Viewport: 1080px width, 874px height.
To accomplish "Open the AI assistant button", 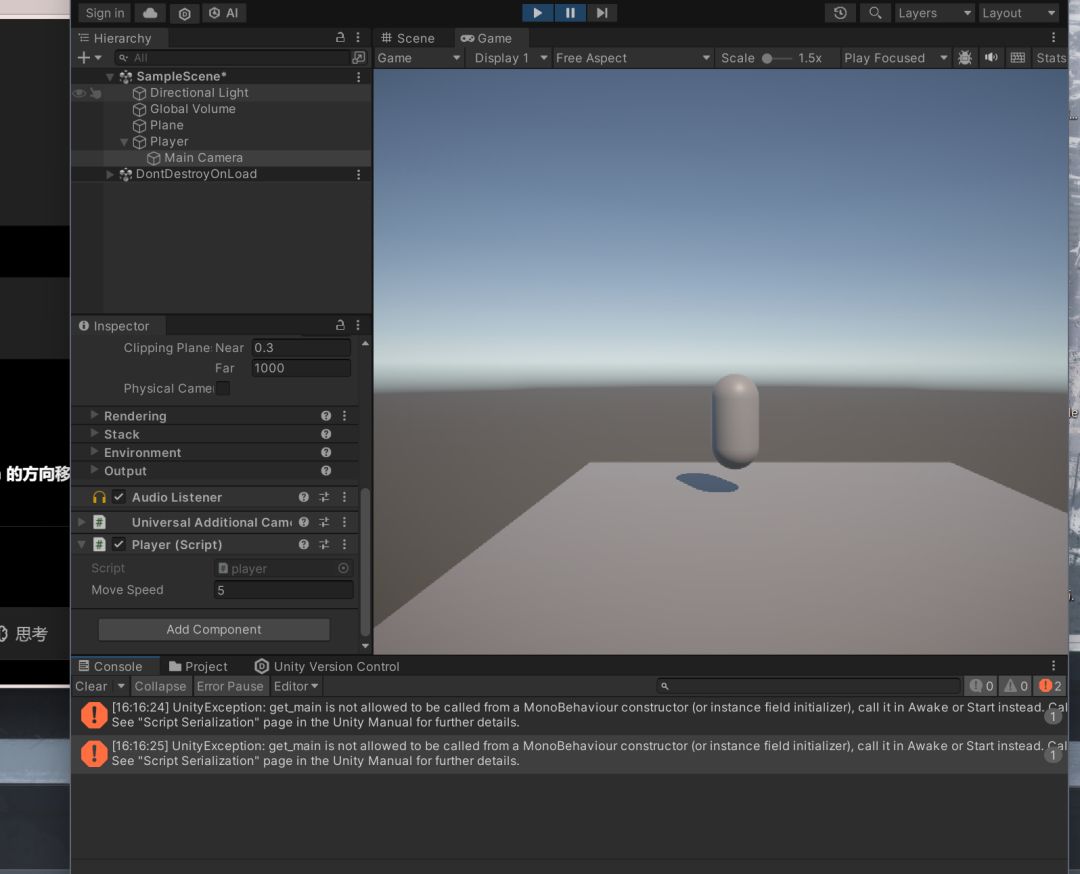I will click(224, 13).
